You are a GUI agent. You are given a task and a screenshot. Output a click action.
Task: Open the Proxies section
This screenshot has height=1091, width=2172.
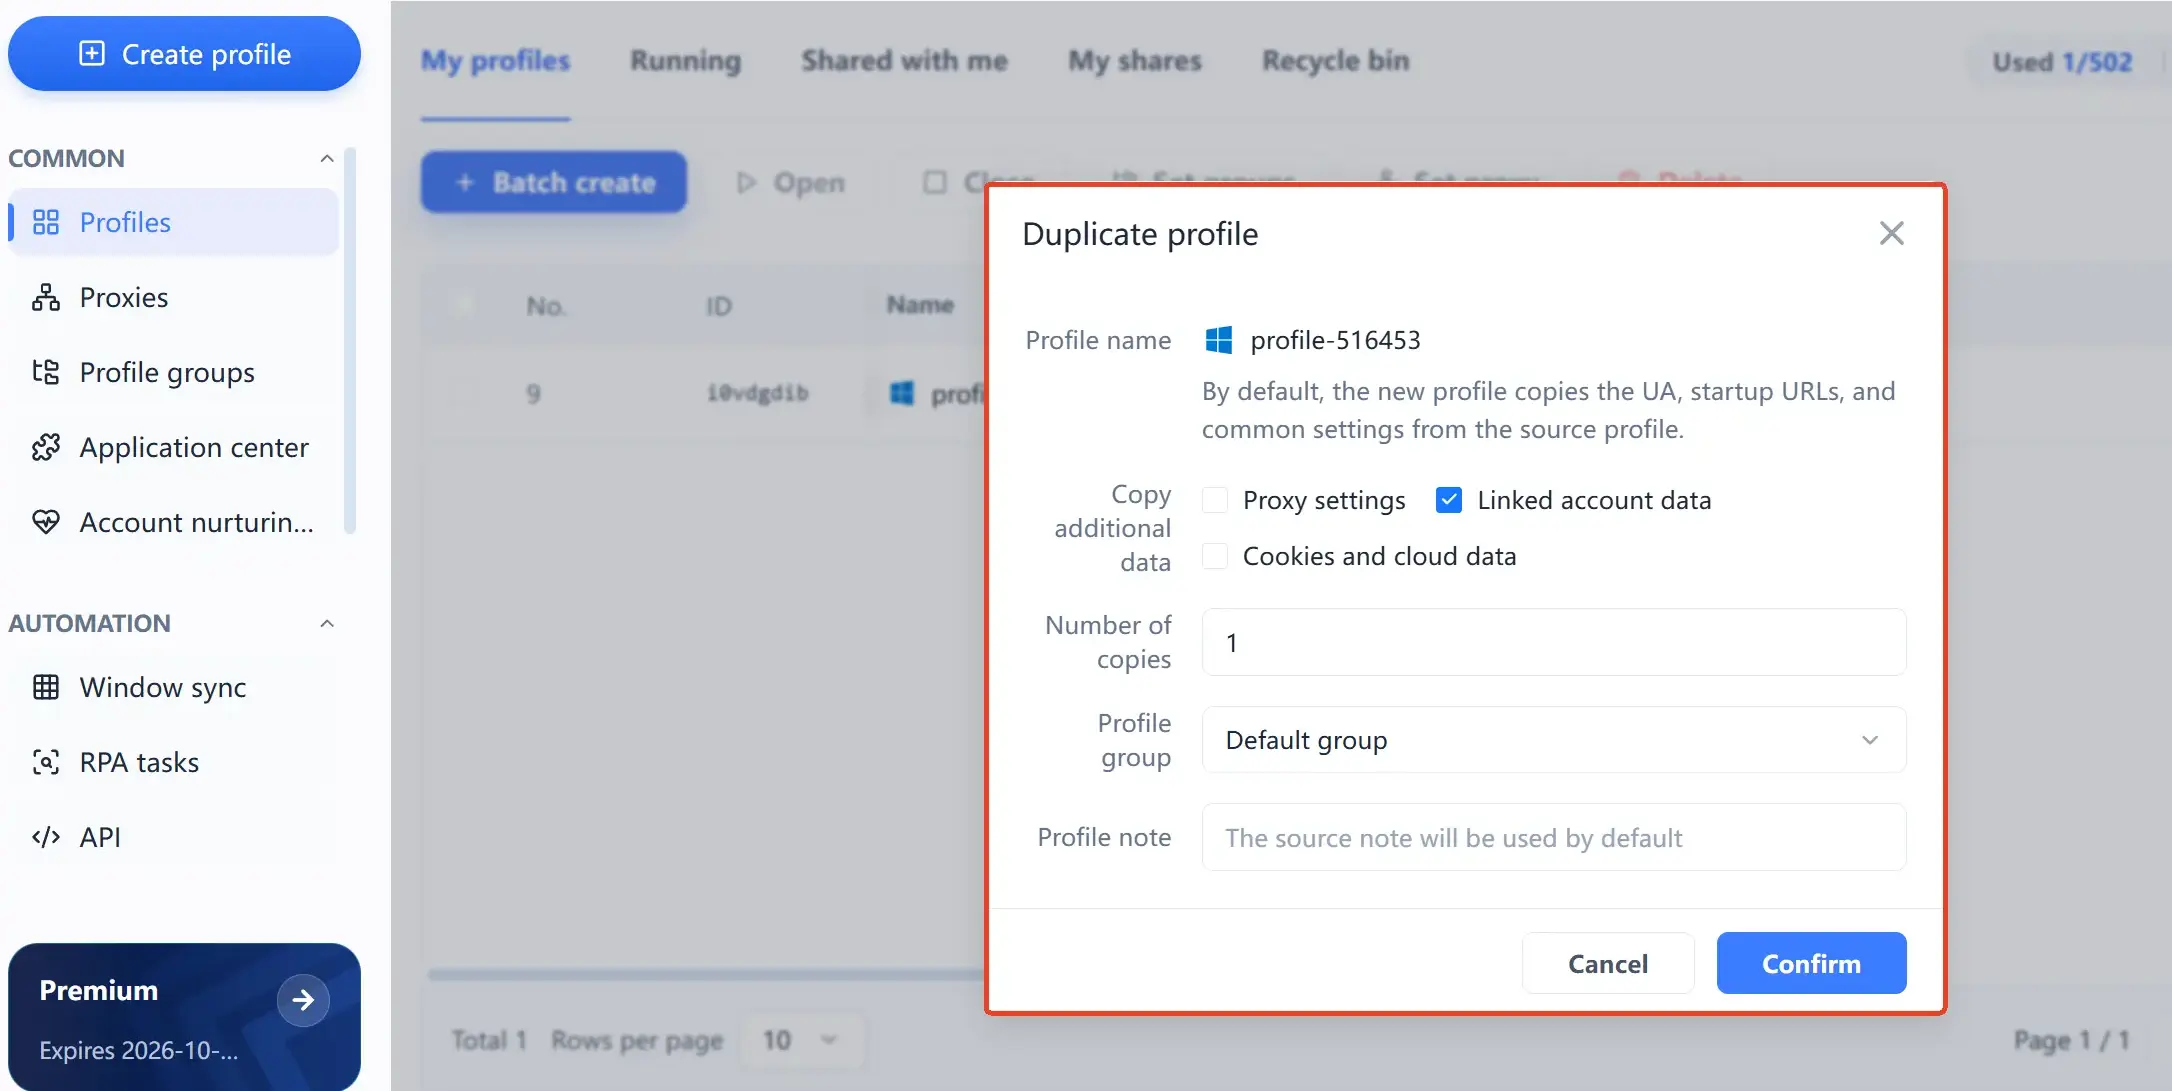173,297
